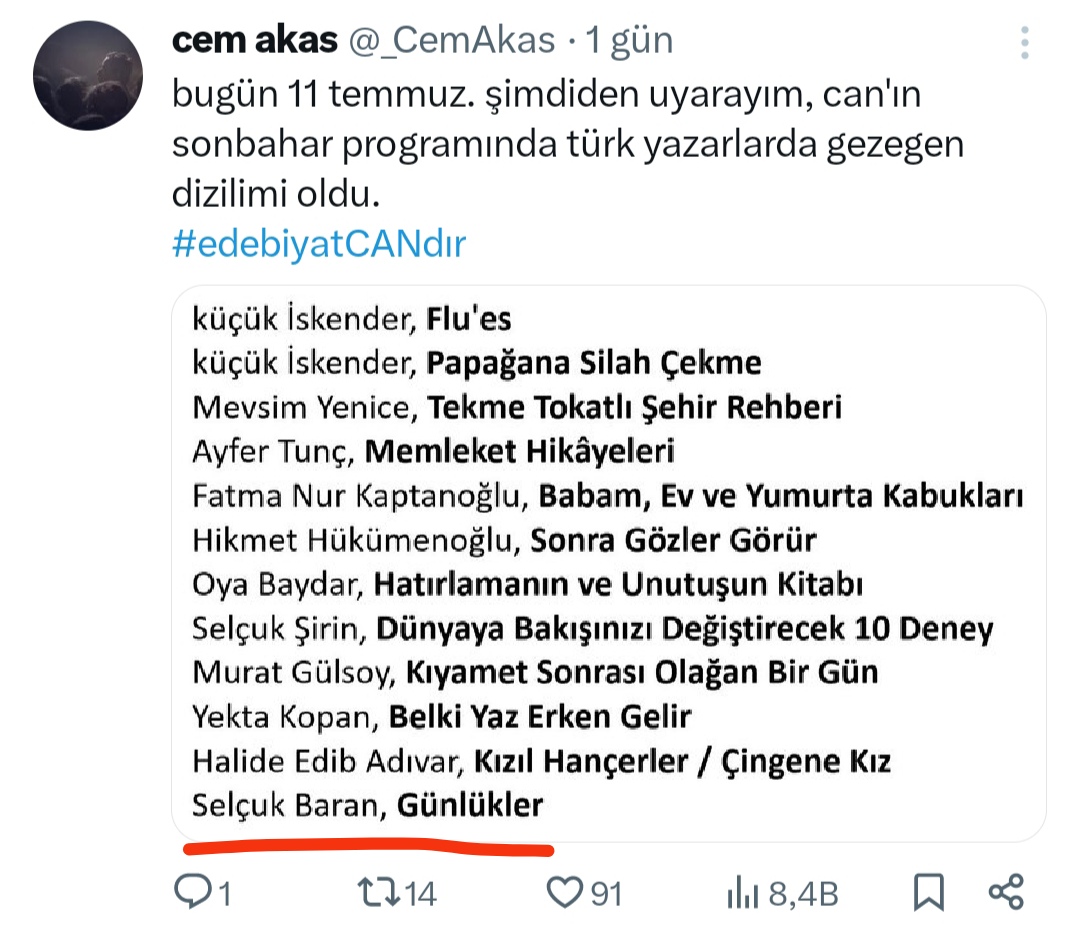Click the reply count number 1
The height and width of the screenshot is (934, 1080).
(225, 894)
